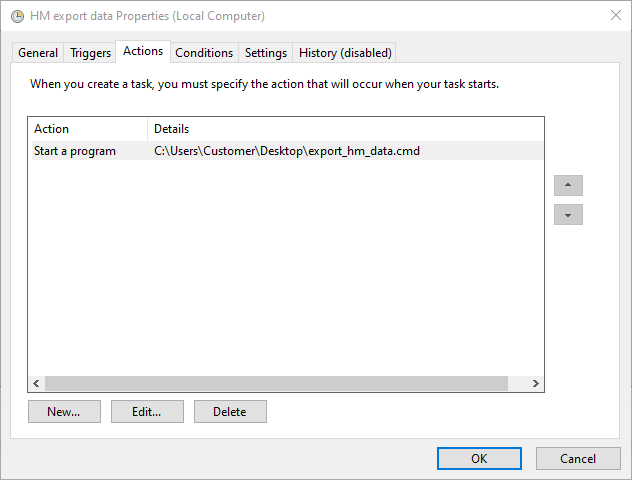The width and height of the screenshot is (632, 480).
Task: Click the export_hm_data.cmd path in Details
Action: coord(287,151)
